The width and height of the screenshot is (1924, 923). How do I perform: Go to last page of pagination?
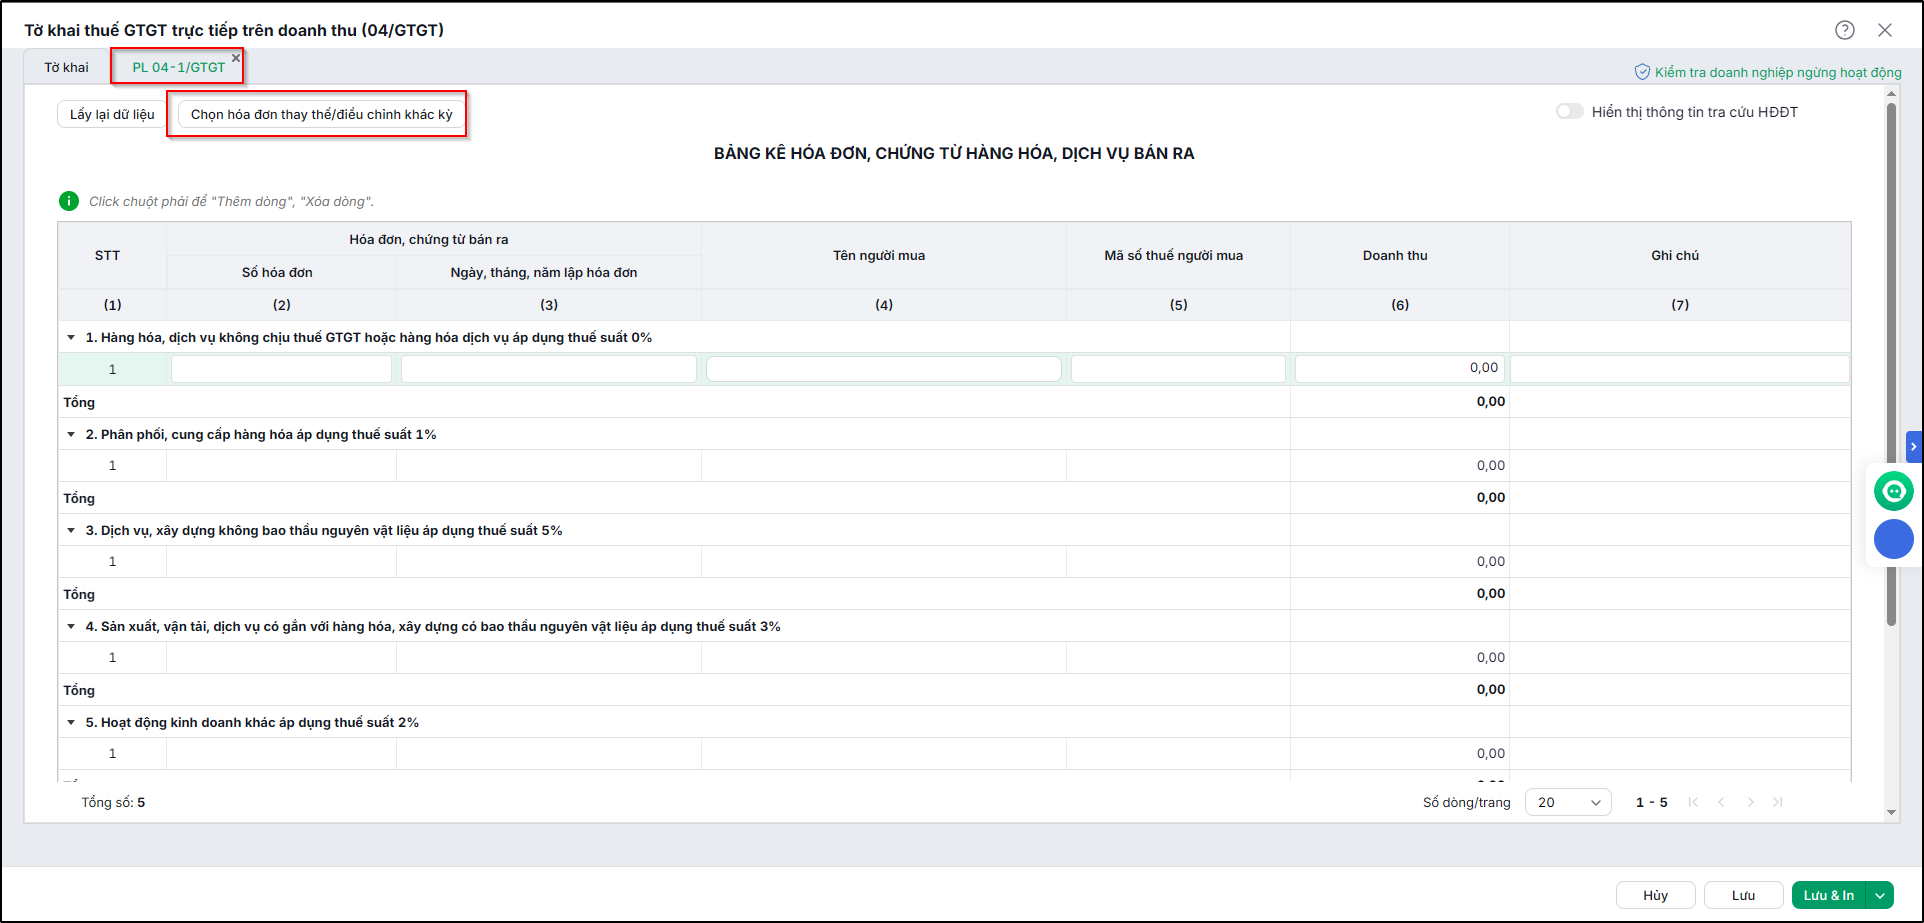click(1778, 802)
